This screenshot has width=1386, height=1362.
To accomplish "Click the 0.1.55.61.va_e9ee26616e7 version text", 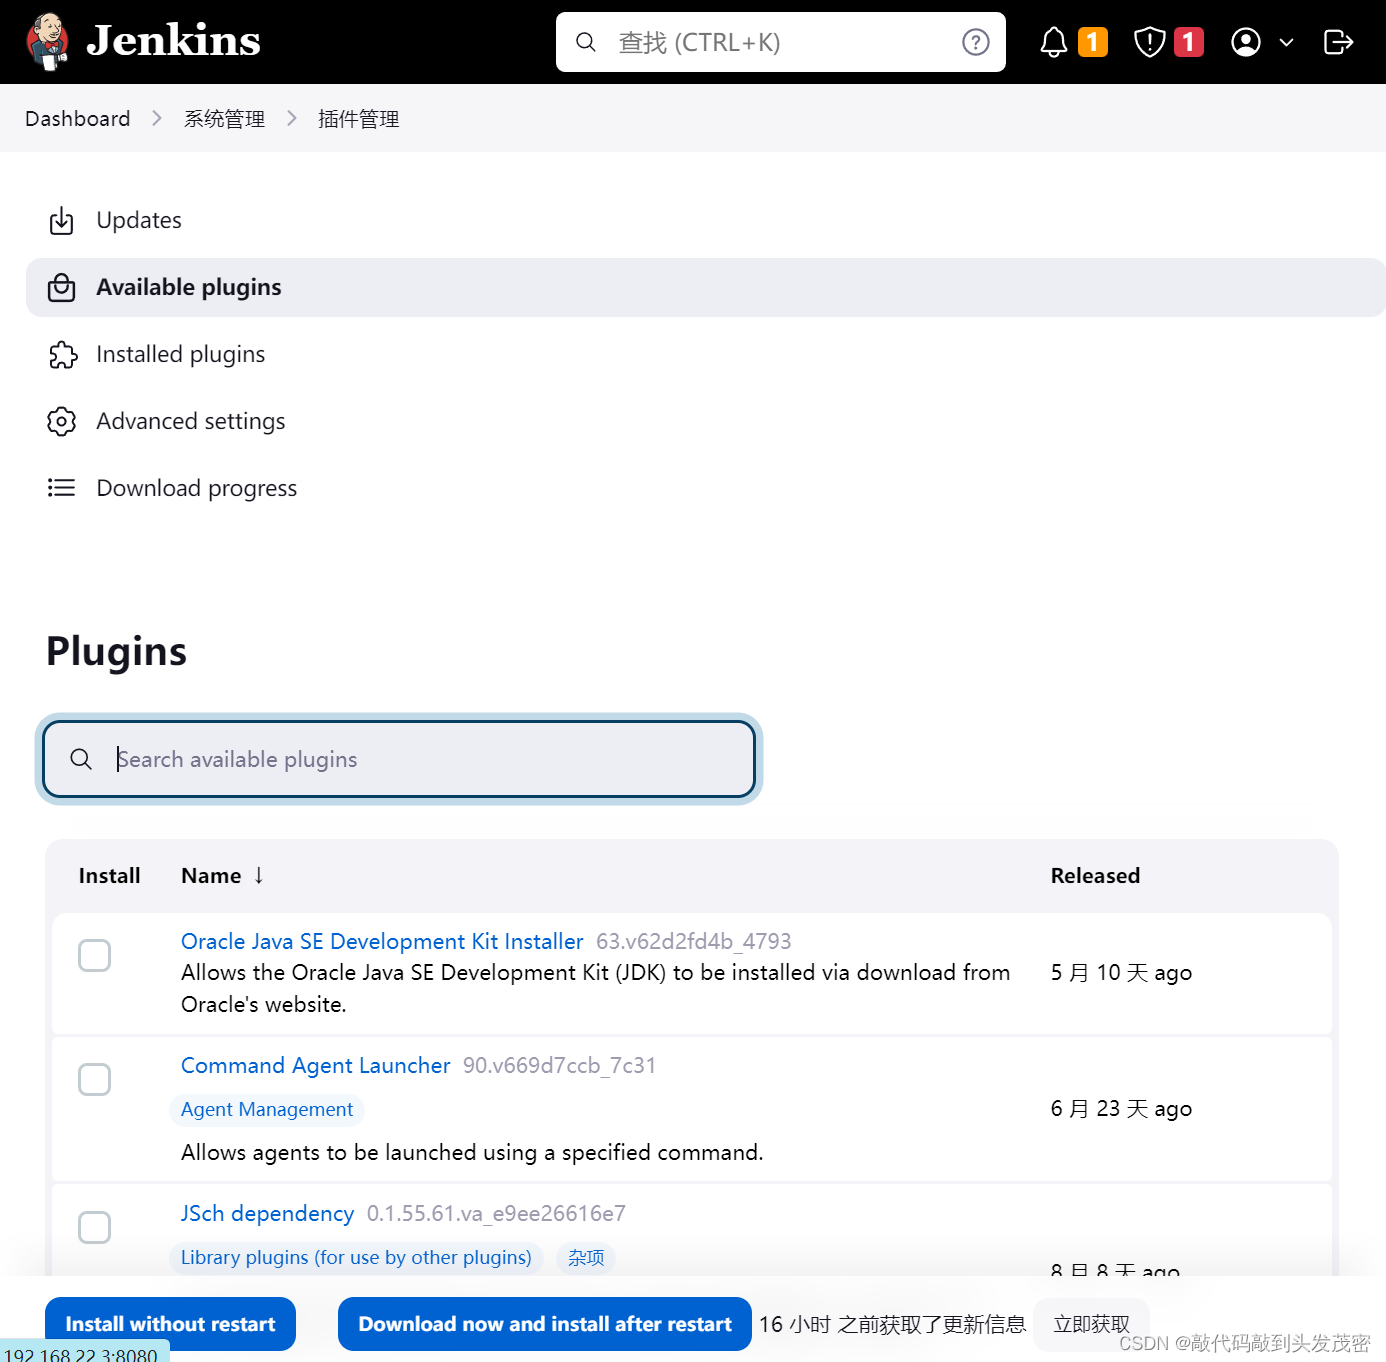I will [x=496, y=1213].
